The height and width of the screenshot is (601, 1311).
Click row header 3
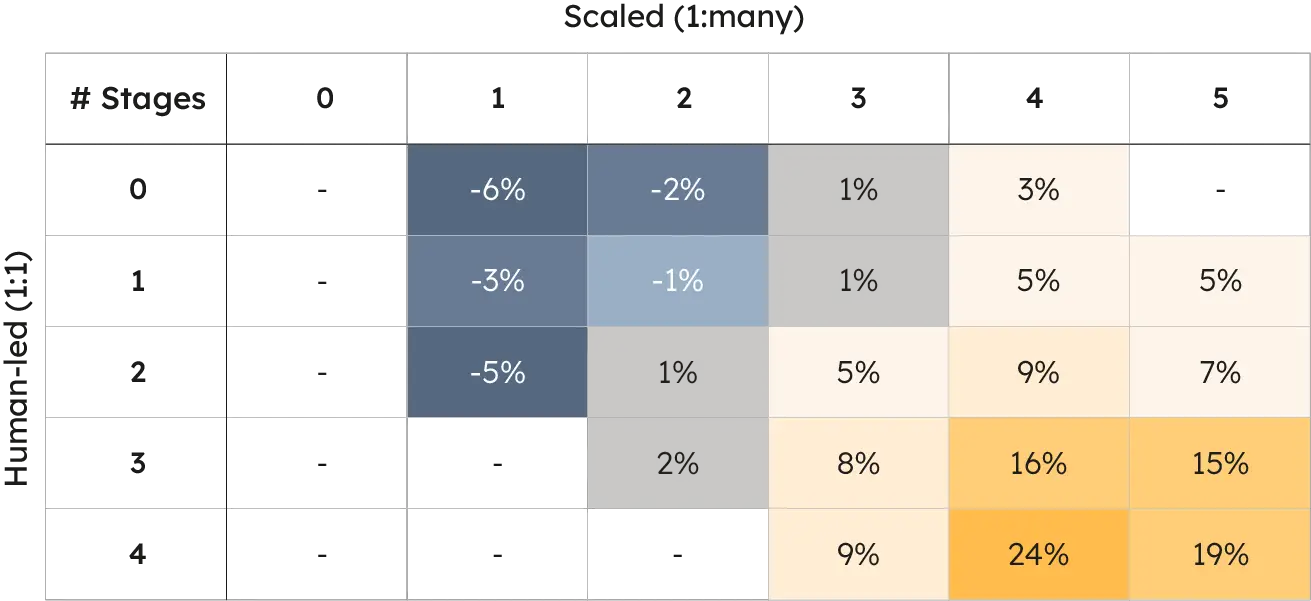(136, 463)
